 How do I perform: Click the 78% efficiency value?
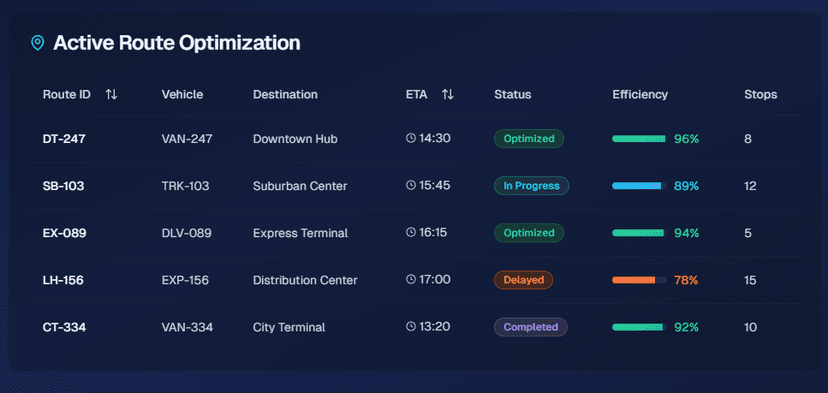(x=686, y=280)
